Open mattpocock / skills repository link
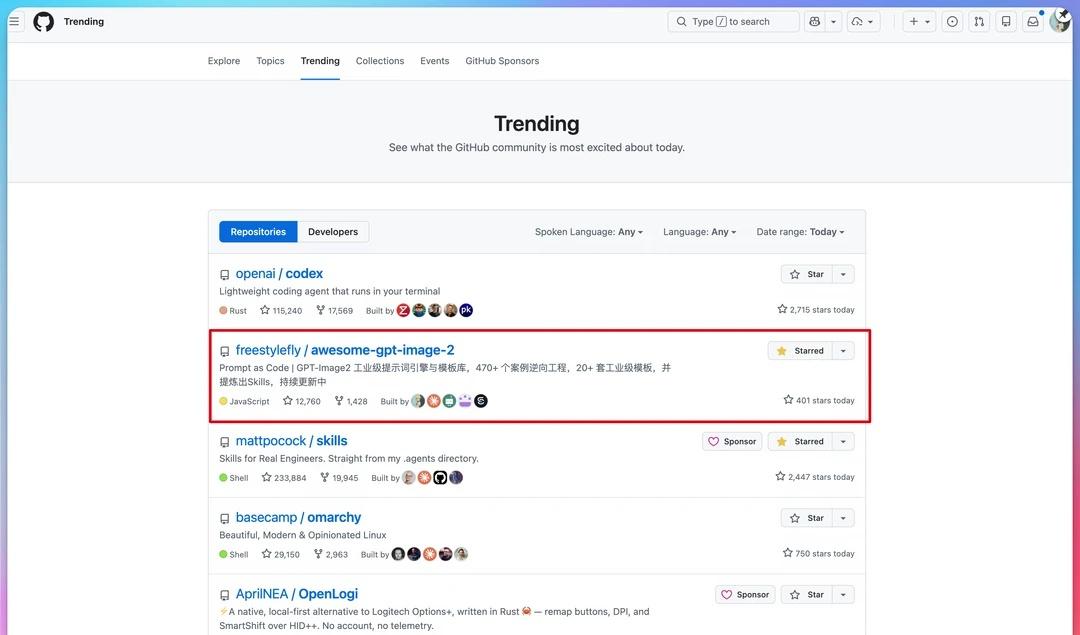This screenshot has height=635, width=1080. tap(291, 441)
